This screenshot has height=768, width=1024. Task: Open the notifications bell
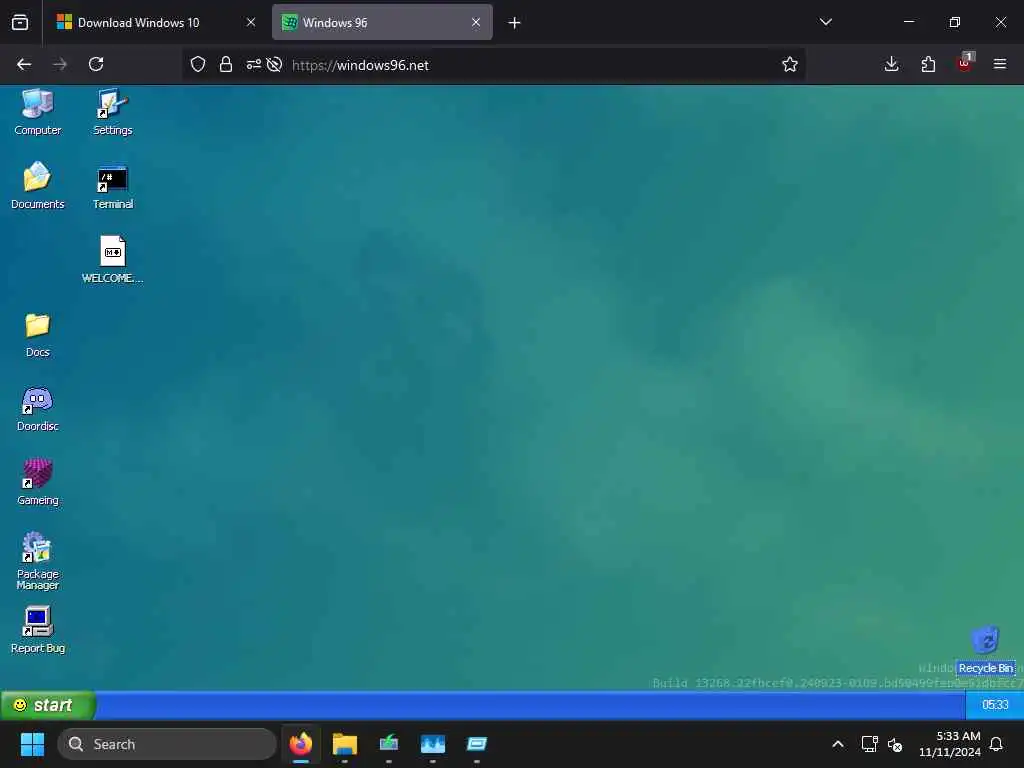[x=996, y=744]
